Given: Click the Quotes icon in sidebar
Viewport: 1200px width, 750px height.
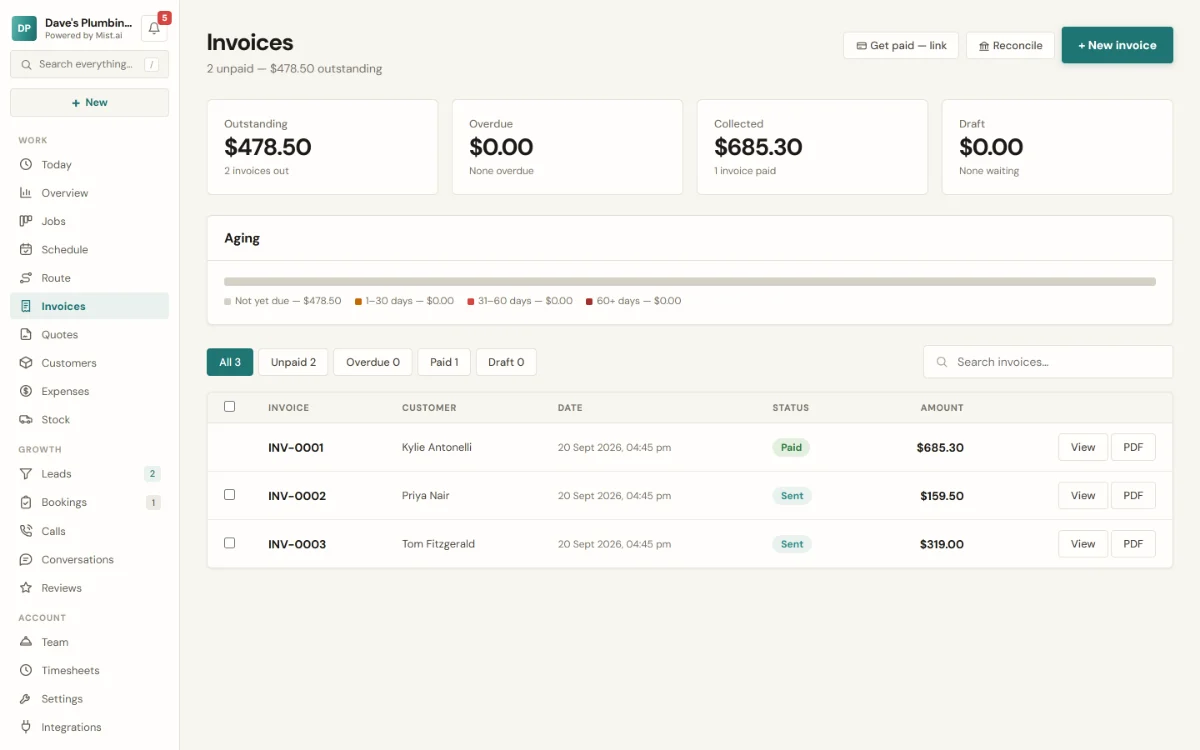Looking at the screenshot, I should (x=26, y=335).
